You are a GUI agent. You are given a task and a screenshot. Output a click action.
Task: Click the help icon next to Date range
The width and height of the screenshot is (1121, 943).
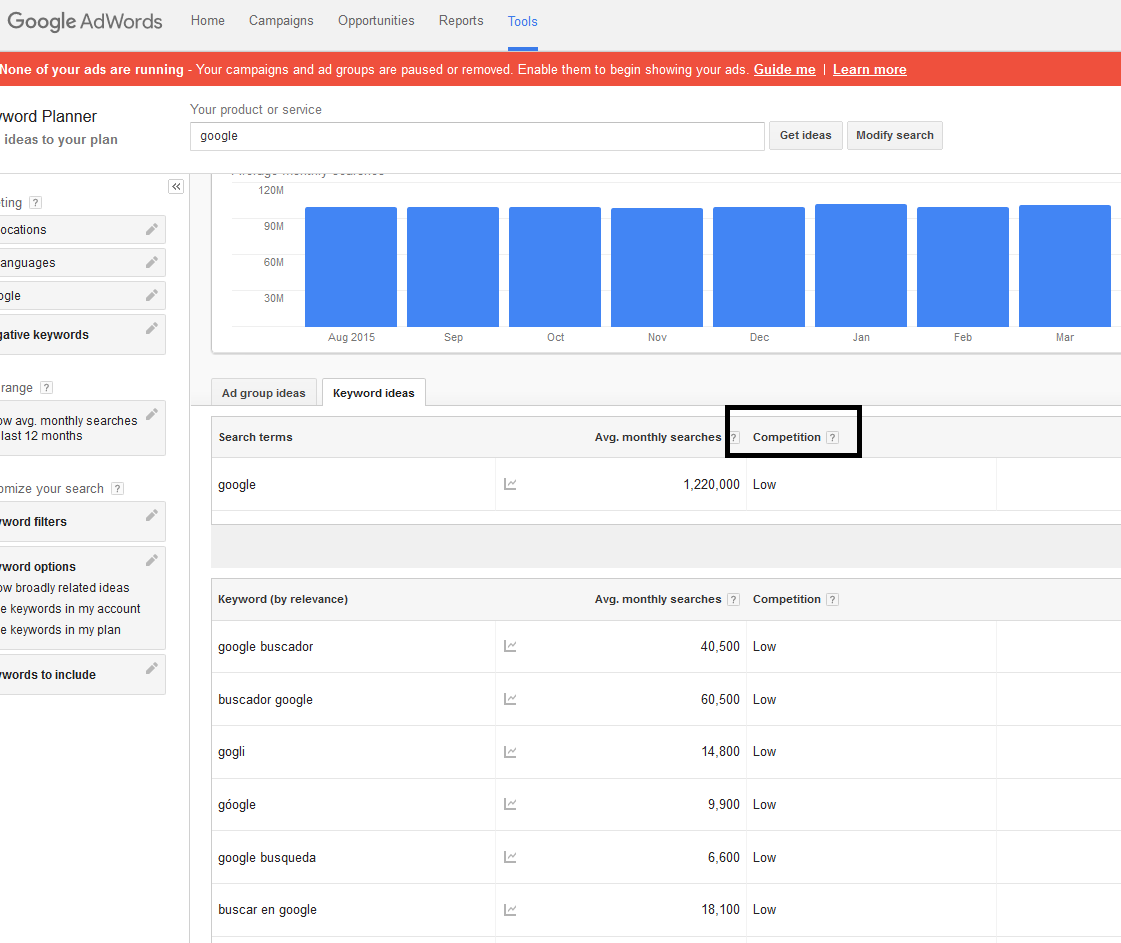[x=46, y=387]
